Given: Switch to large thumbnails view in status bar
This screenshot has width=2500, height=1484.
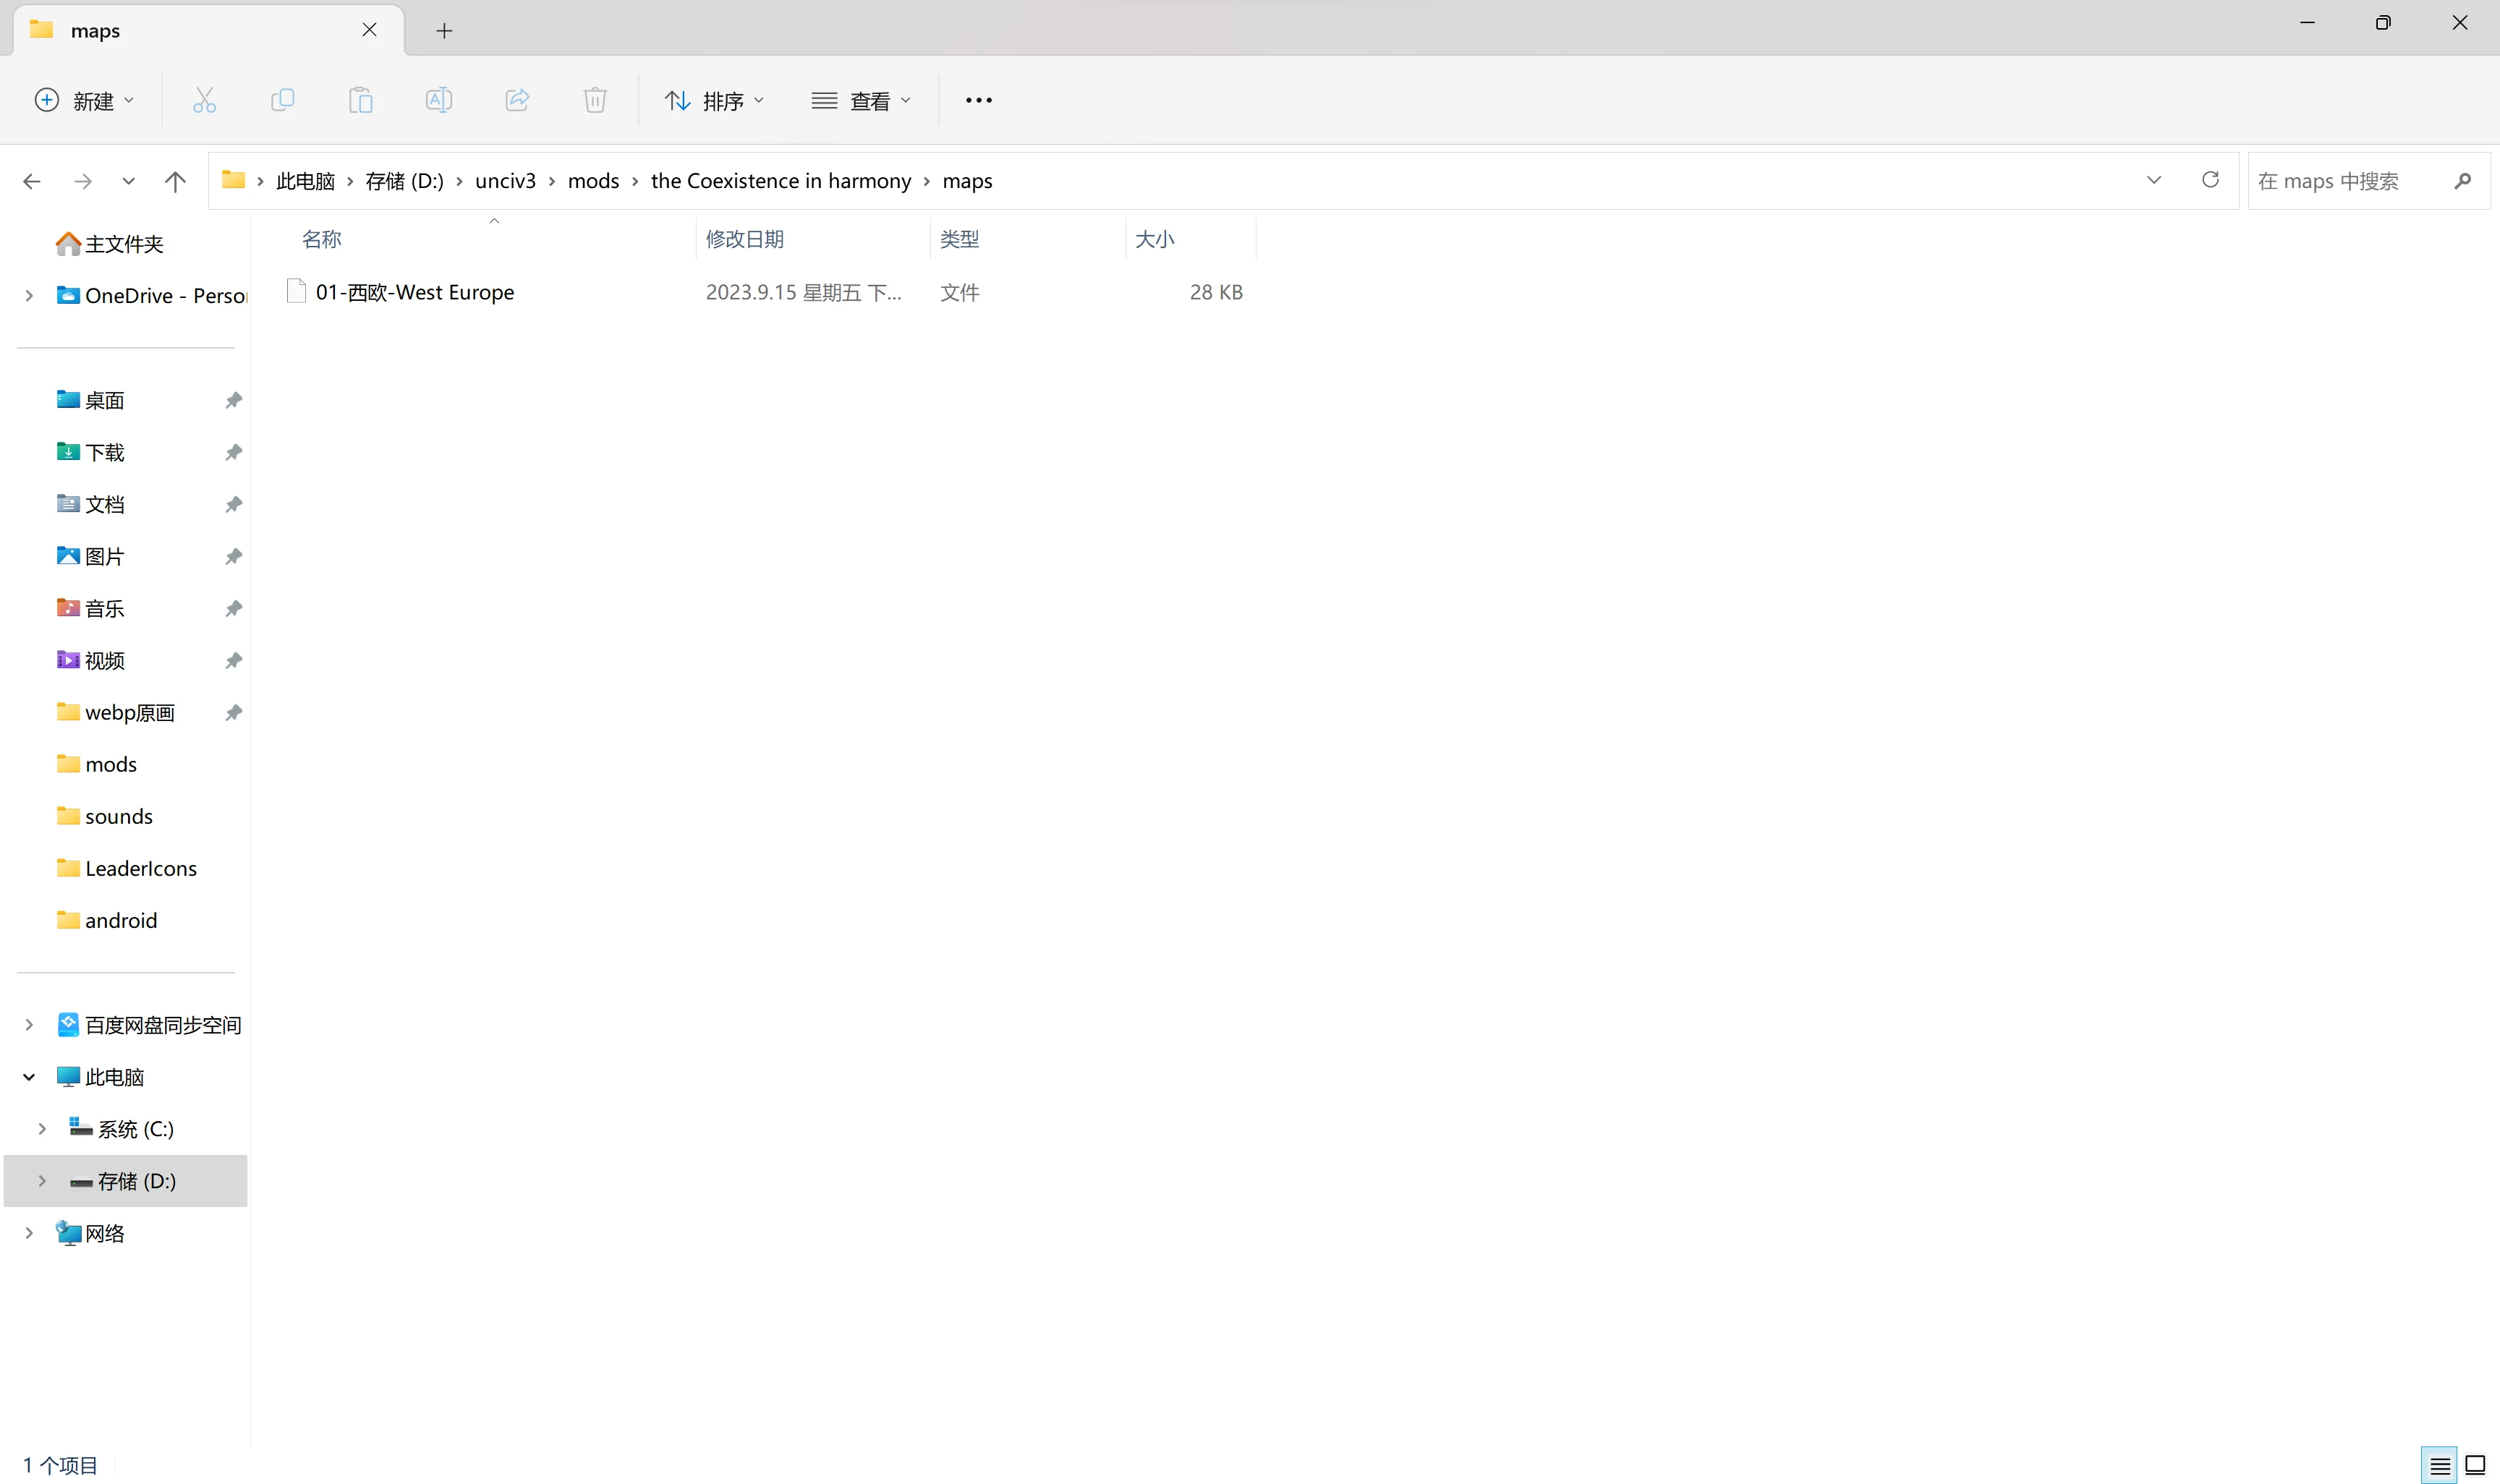Looking at the screenshot, I should tap(2475, 1465).
